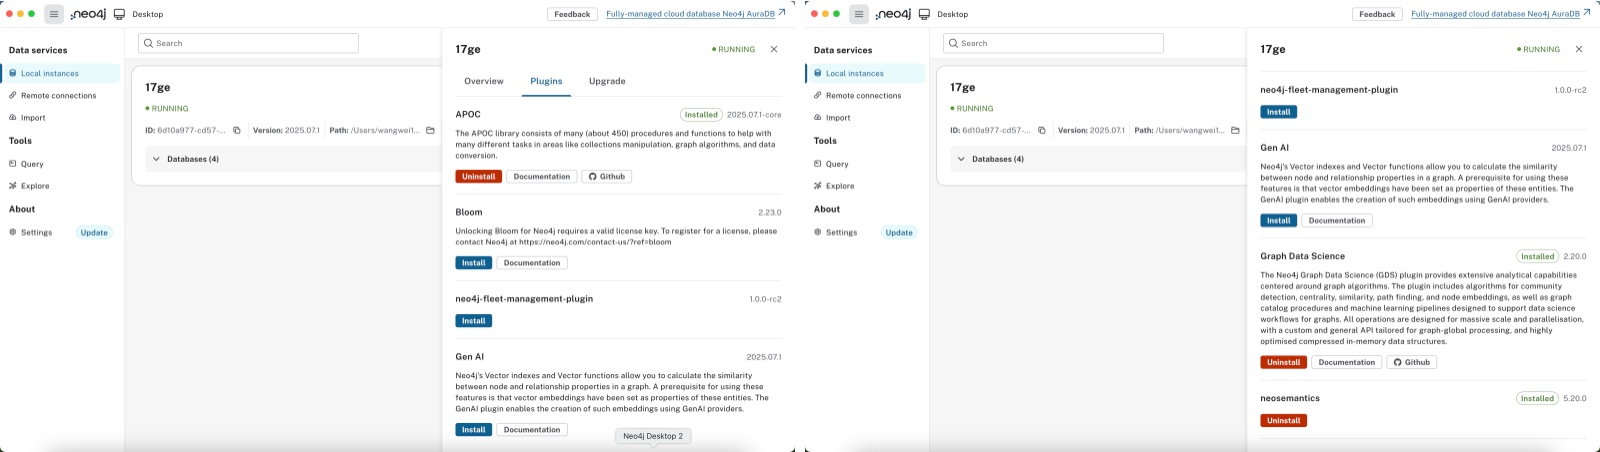Viewport: 1600px width, 452px height.
Task: Copy instance ID icon in left window
Action: click(237, 131)
